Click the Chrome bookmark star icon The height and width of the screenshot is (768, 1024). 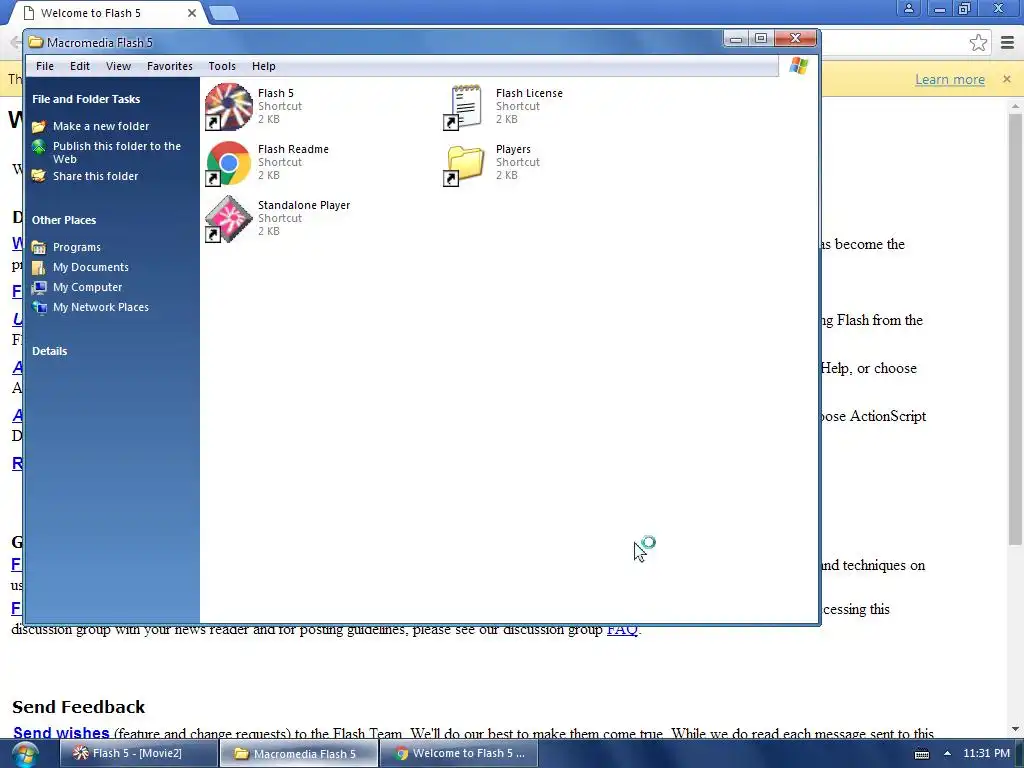click(978, 43)
